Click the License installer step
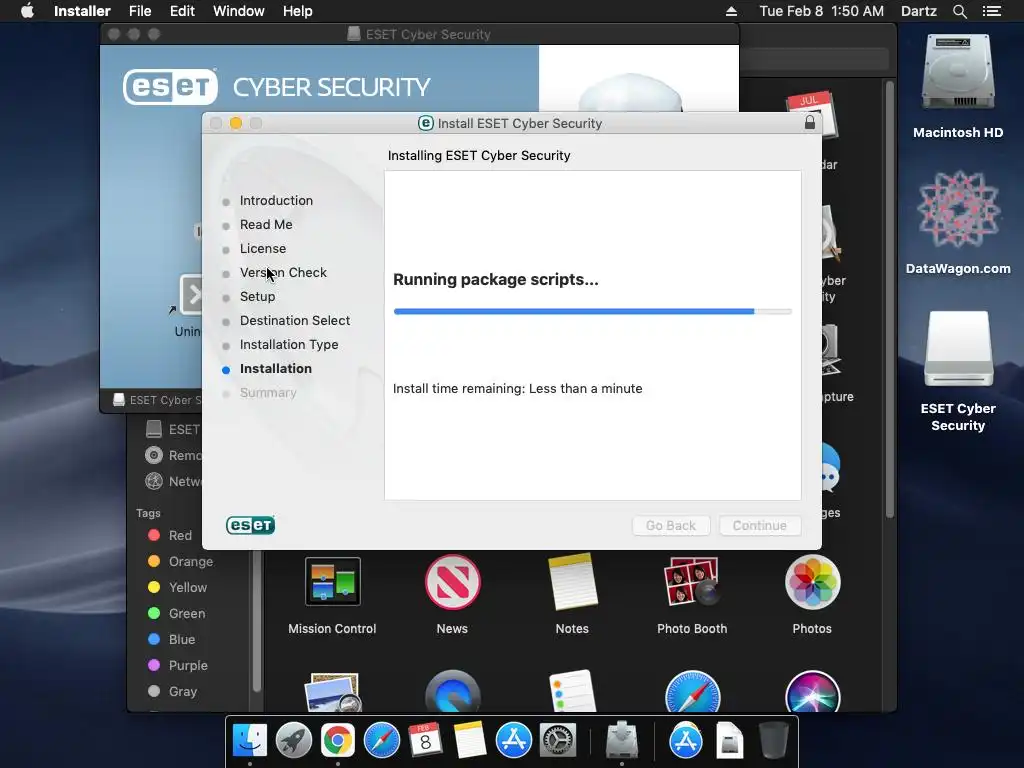This screenshot has height=768, width=1024. point(263,249)
